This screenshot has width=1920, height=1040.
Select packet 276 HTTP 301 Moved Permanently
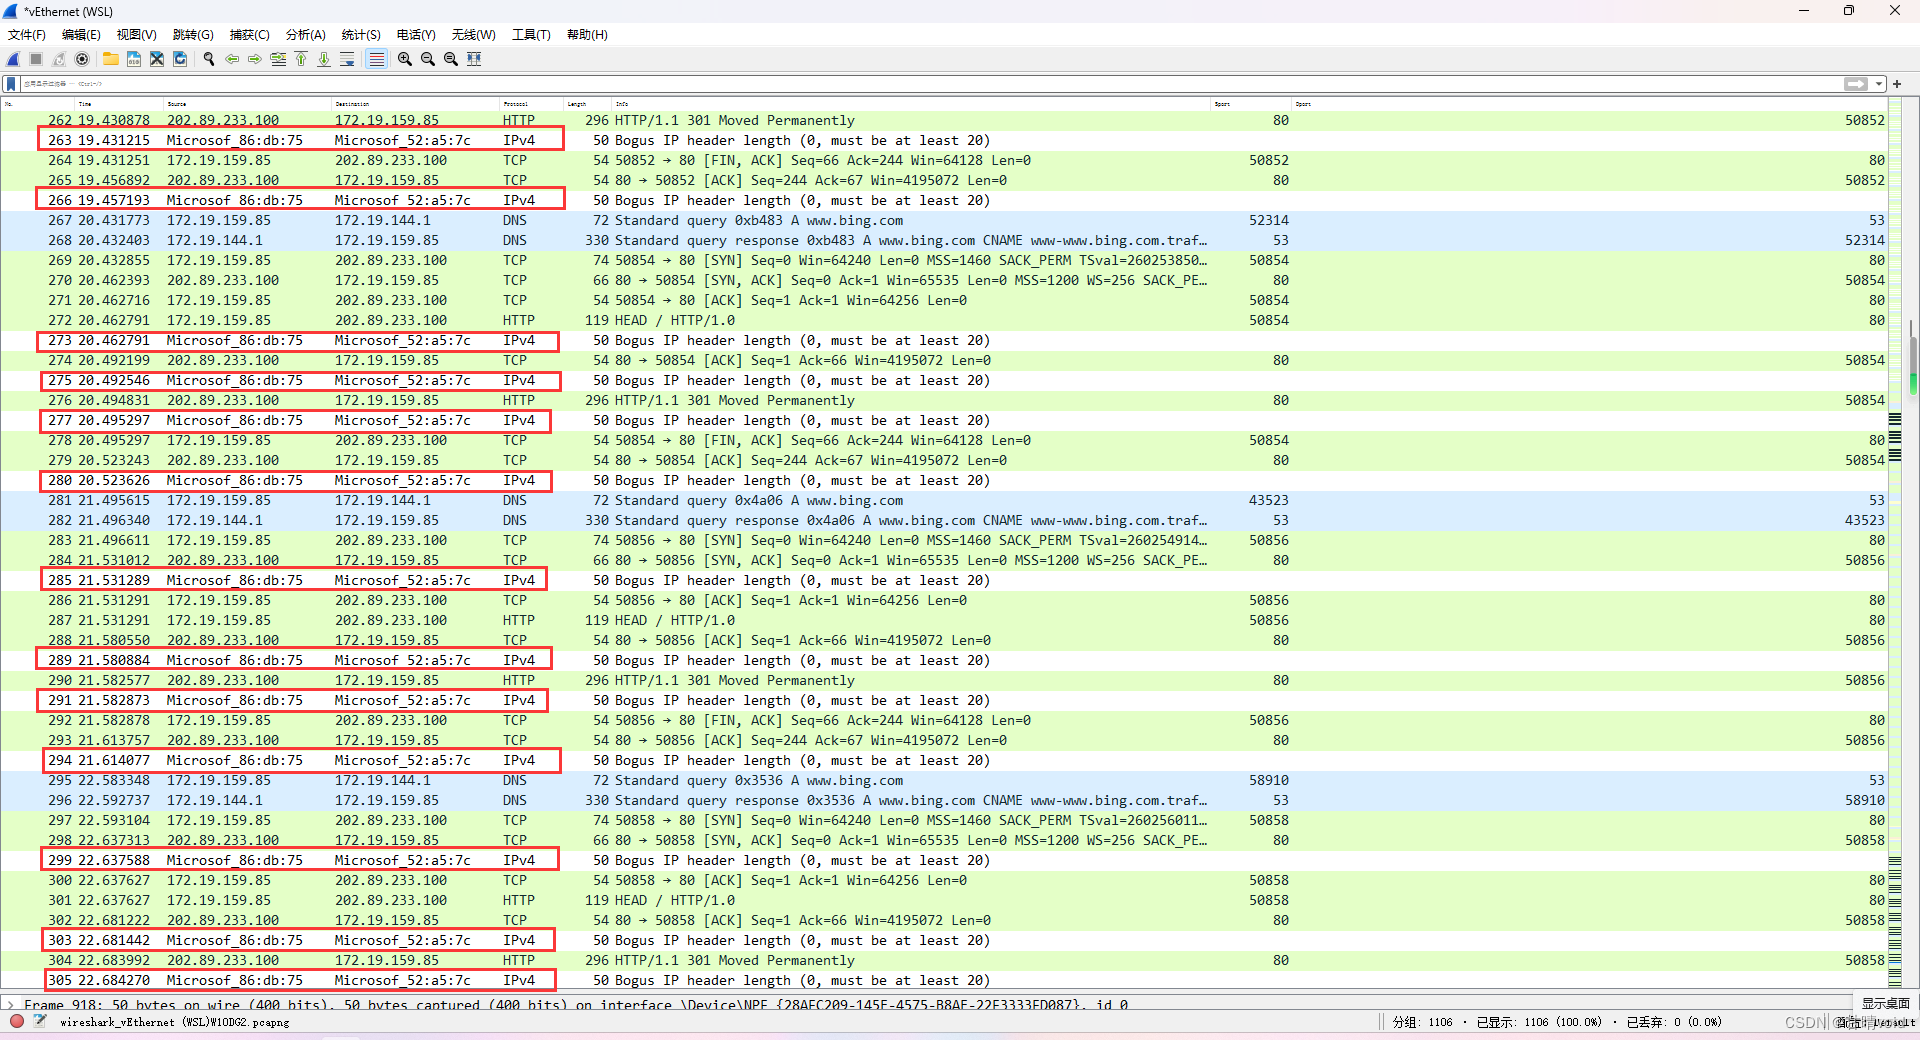(x=943, y=400)
